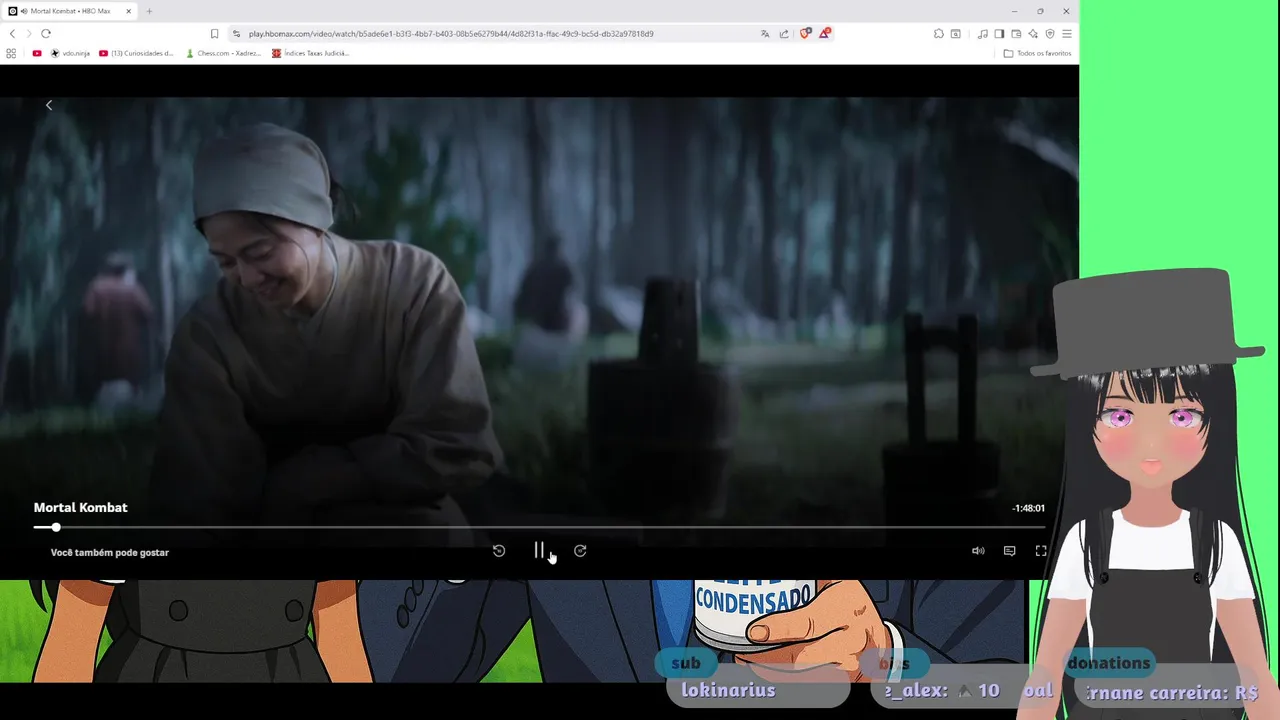Click the playback progress slider handle
This screenshot has width=1280, height=720.
click(56, 527)
